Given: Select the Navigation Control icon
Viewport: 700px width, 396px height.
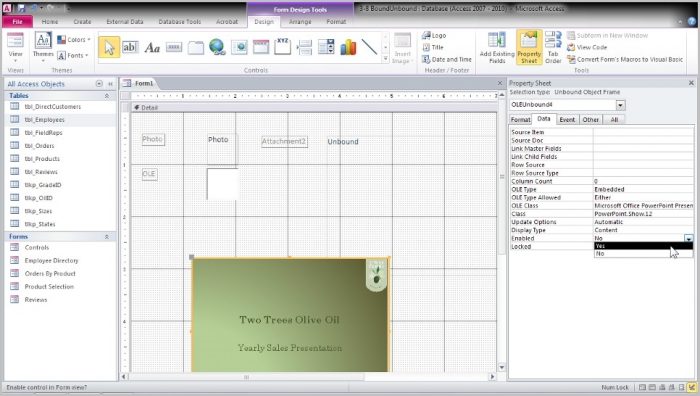Looking at the screenshot, I should pos(261,47).
